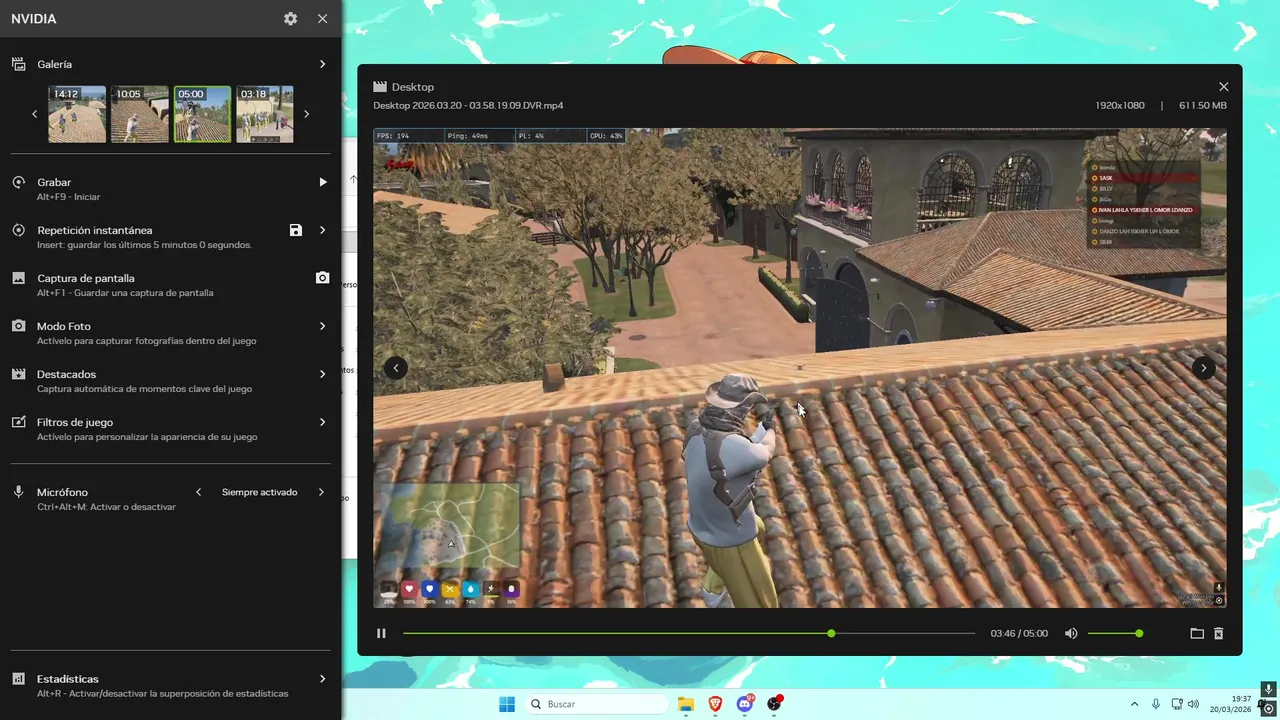Click the Modo Foto camera icon
Image resolution: width=1280 pixels, height=720 pixels.
(18, 326)
